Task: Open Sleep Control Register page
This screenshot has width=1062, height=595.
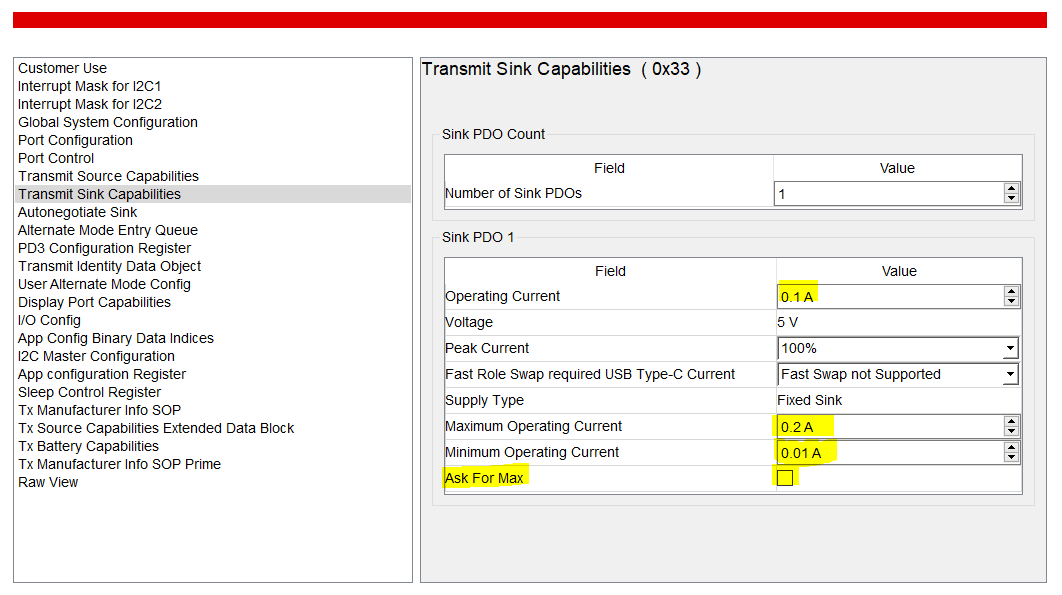Action: coord(89,392)
